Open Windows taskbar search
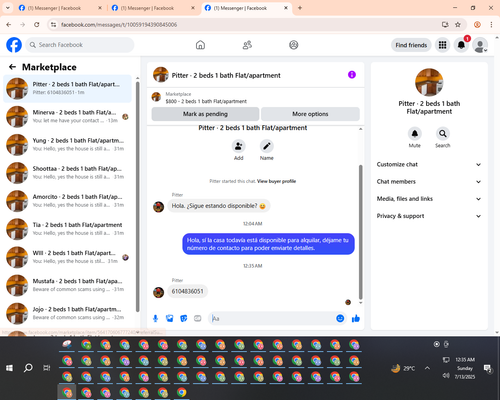The height and width of the screenshot is (400, 500). [x=28, y=368]
